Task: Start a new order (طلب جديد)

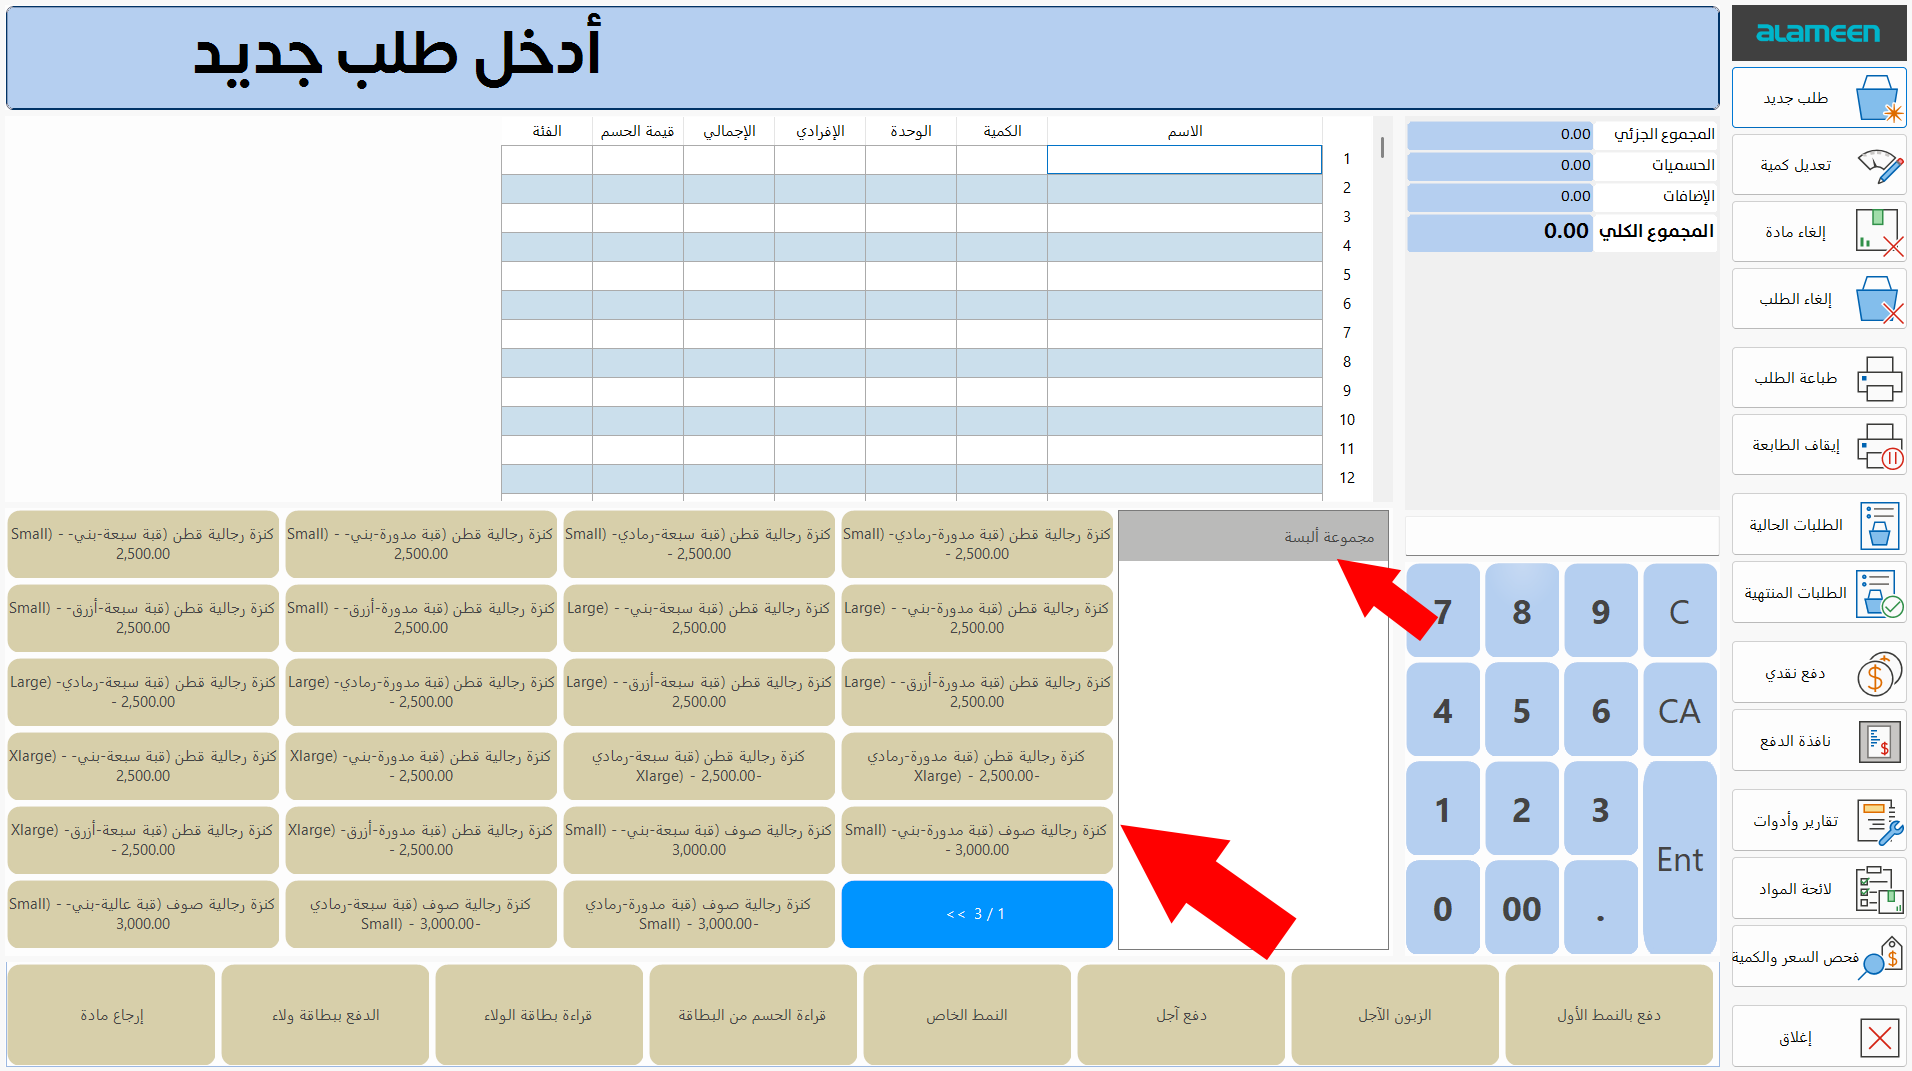Action: tap(1817, 96)
